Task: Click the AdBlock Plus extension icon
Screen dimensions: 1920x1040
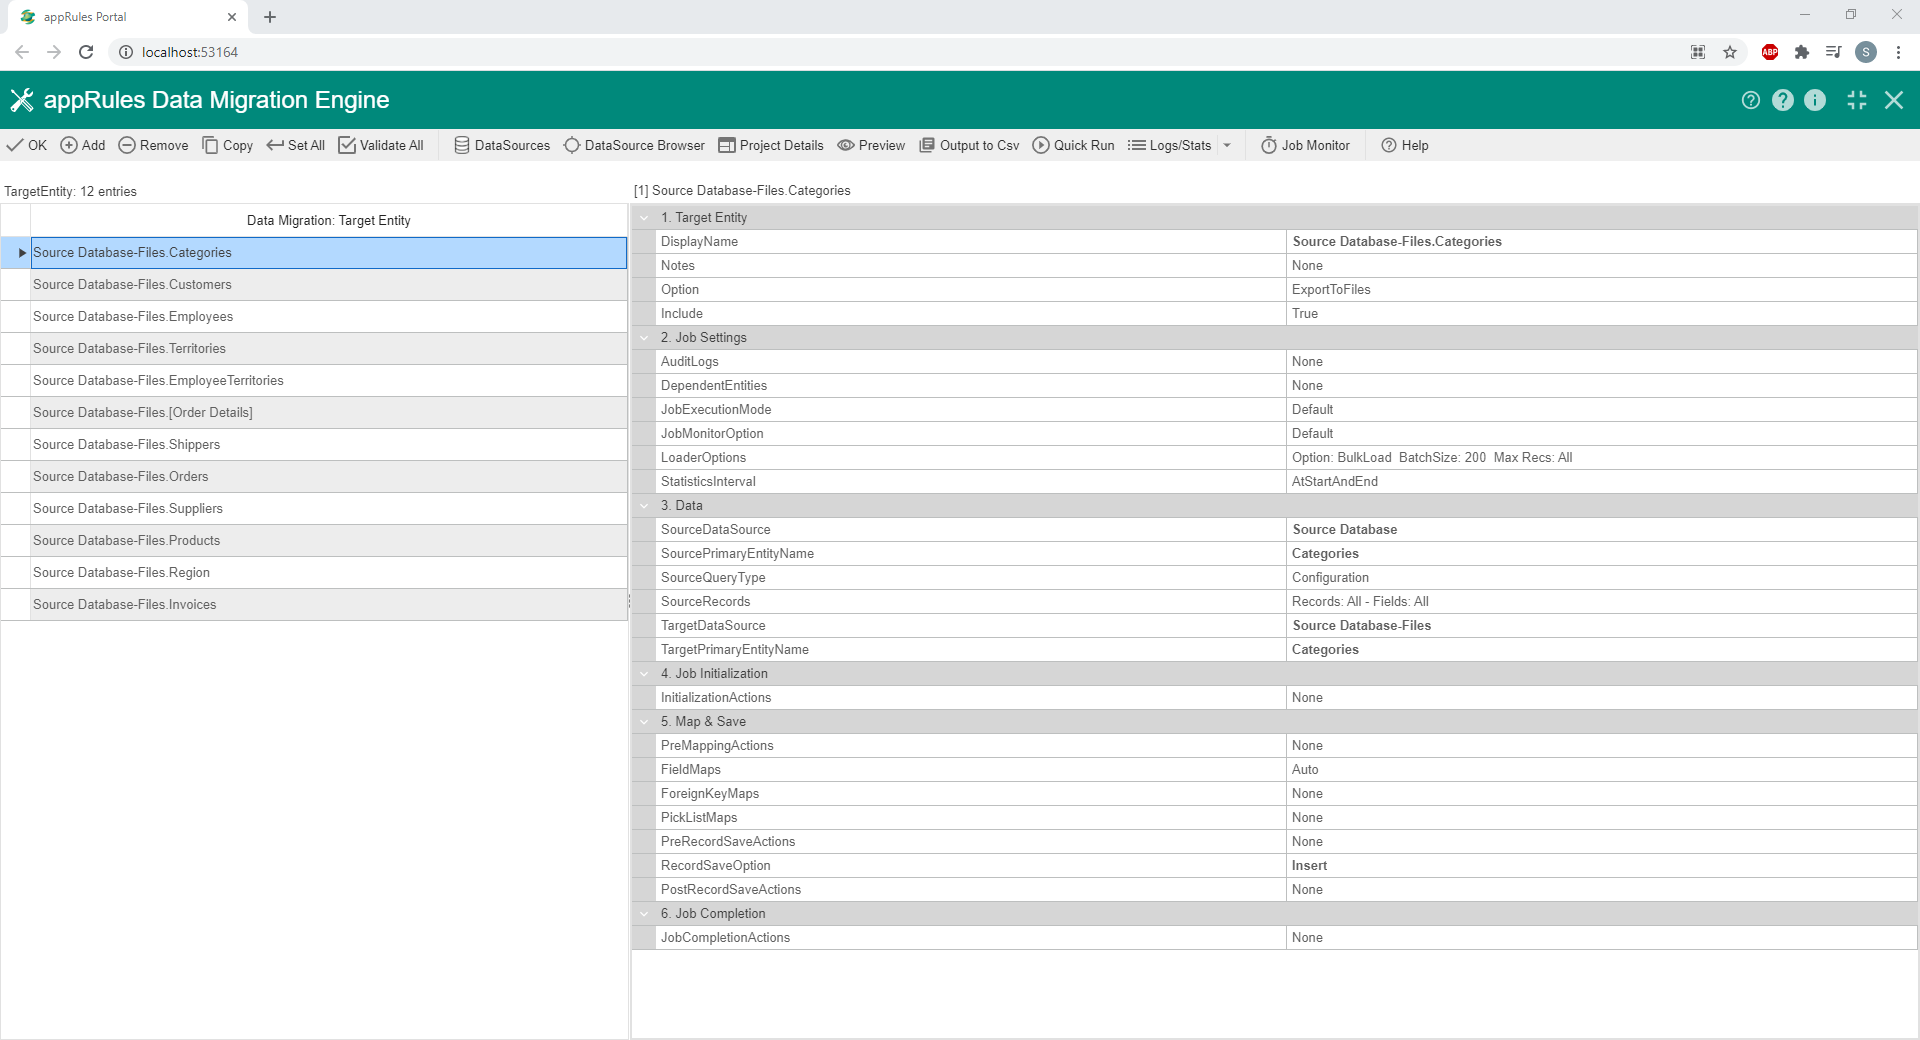Action: click(x=1769, y=52)
